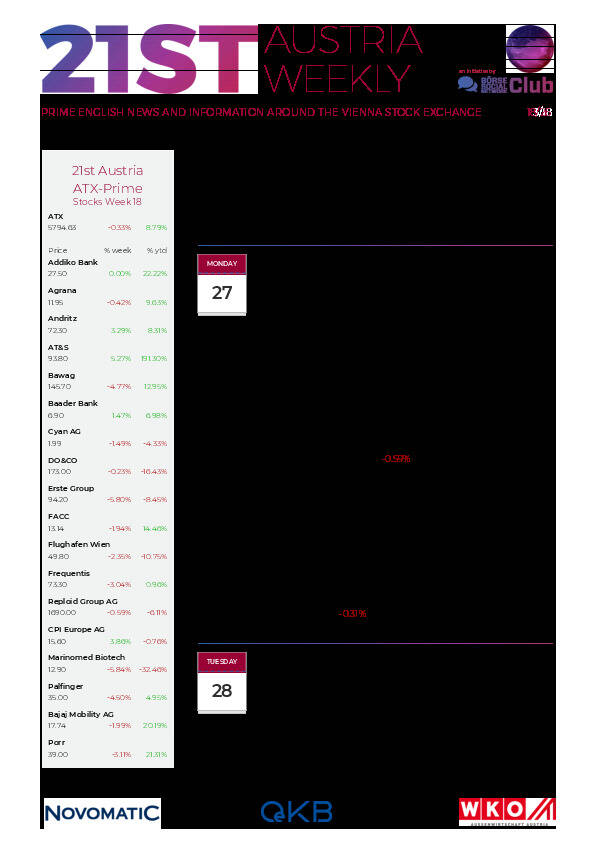
Task: Click the Vienna Stock Exchange tagline text
Action: [x=261, y=112]
